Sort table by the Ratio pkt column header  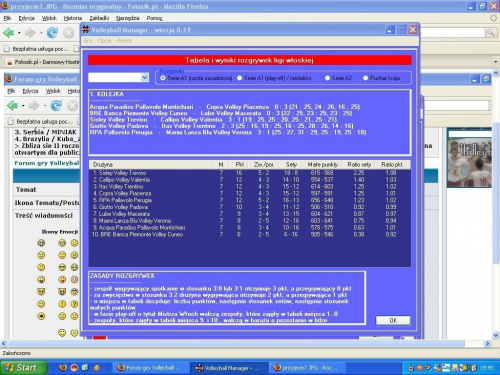pos(392,164)
